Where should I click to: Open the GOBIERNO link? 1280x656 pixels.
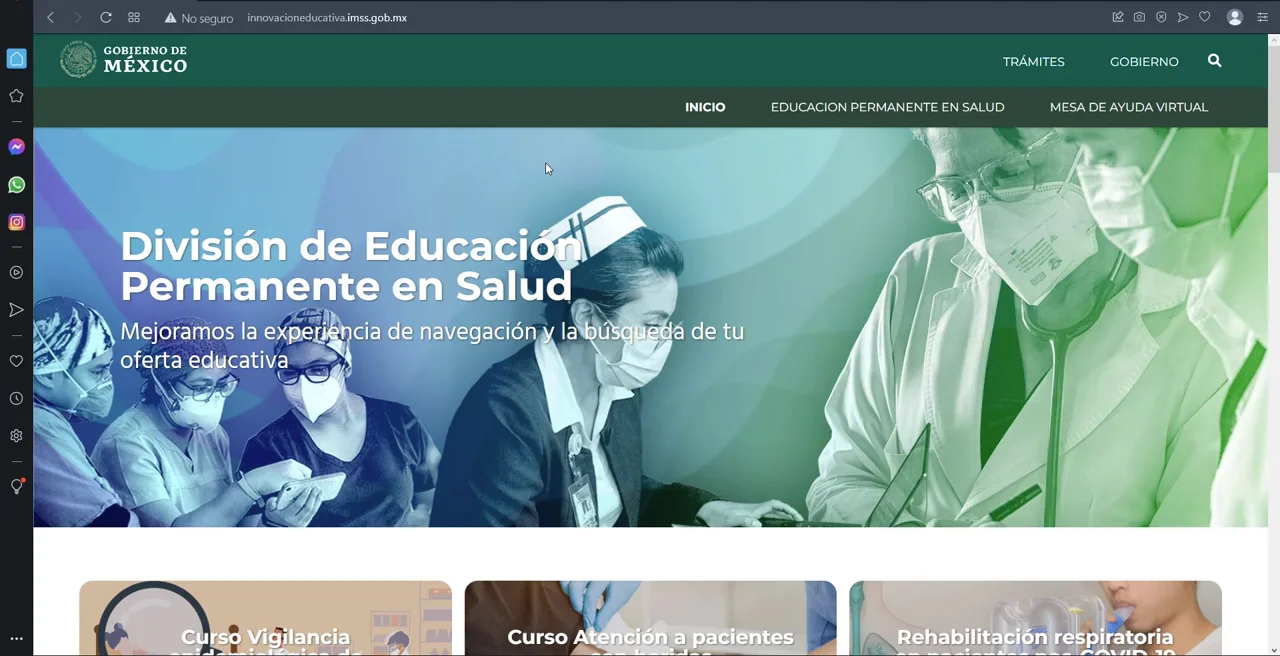pyautogui.click(x=1144, y=62)
